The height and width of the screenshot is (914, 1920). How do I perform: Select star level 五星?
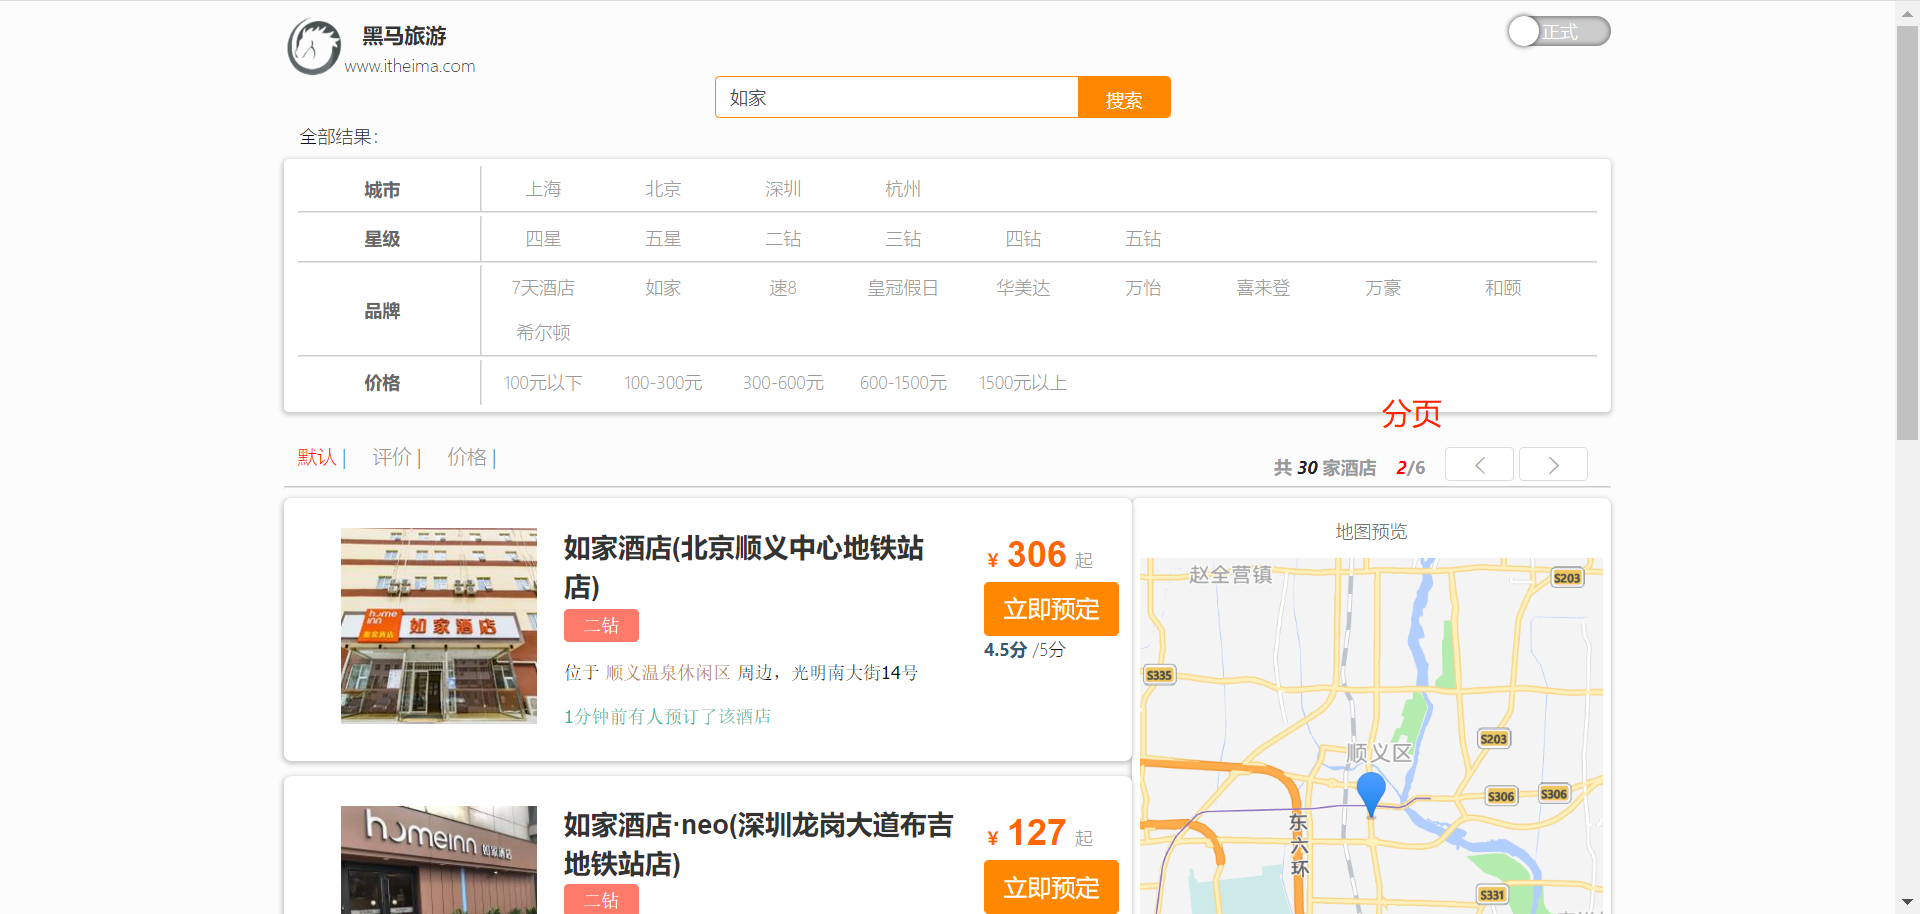coord(663,239)
